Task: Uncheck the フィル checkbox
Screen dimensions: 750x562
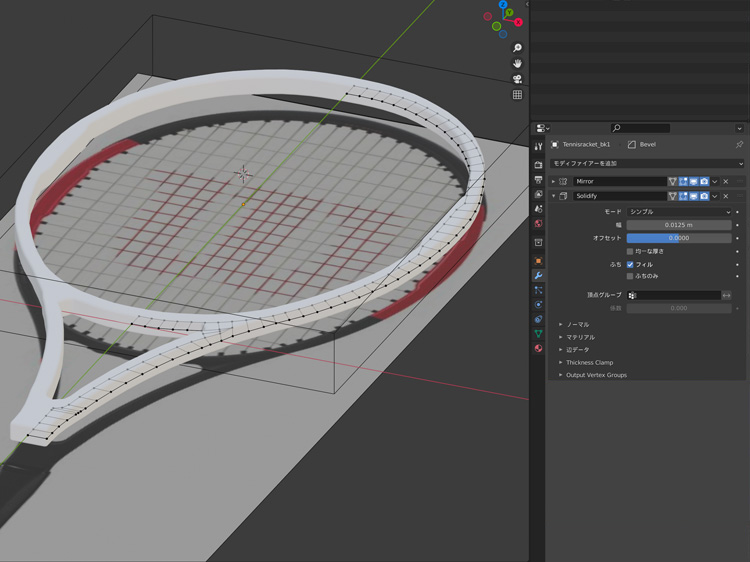Action: click(x=630, y=265)
